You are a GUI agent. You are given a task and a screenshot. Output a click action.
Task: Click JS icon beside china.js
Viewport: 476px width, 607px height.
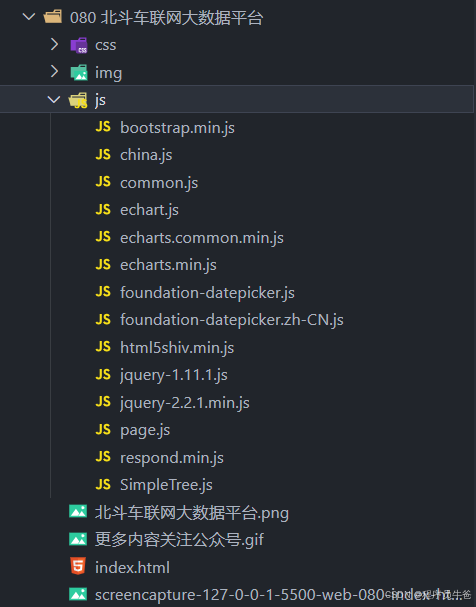pyautogui.click(x=103, y=154)
